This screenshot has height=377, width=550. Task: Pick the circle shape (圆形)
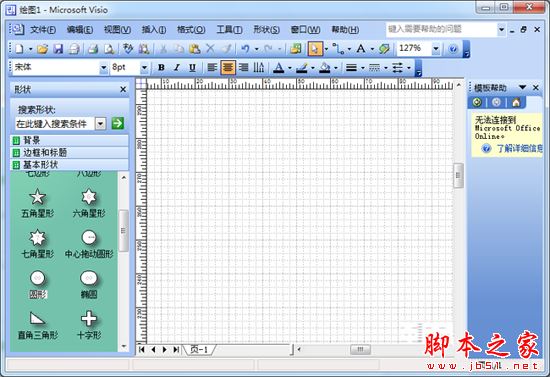pyautogui.click(x=38, y=284)
